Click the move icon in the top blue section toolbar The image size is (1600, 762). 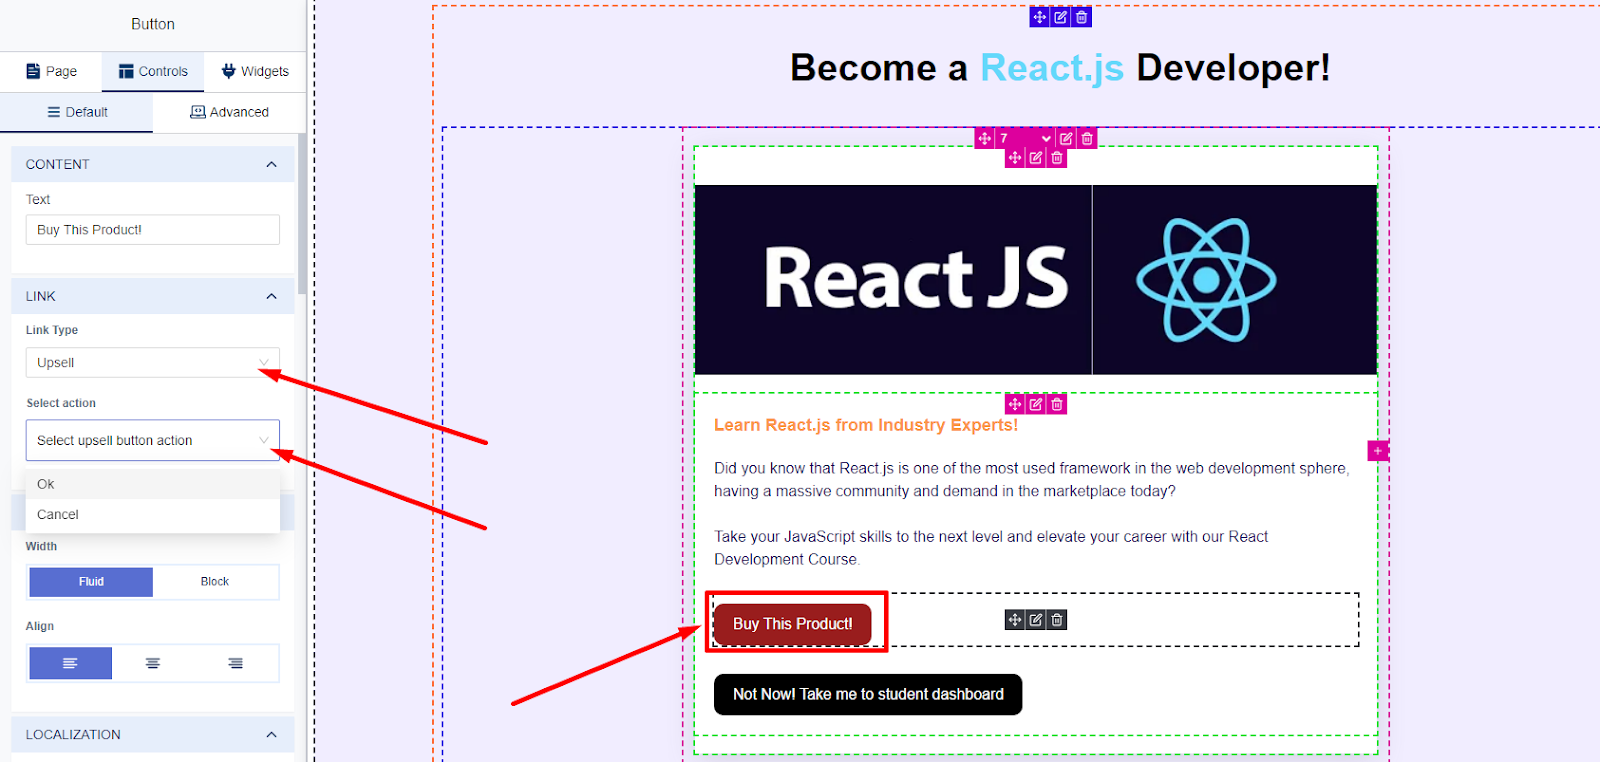coord(1039,17)
